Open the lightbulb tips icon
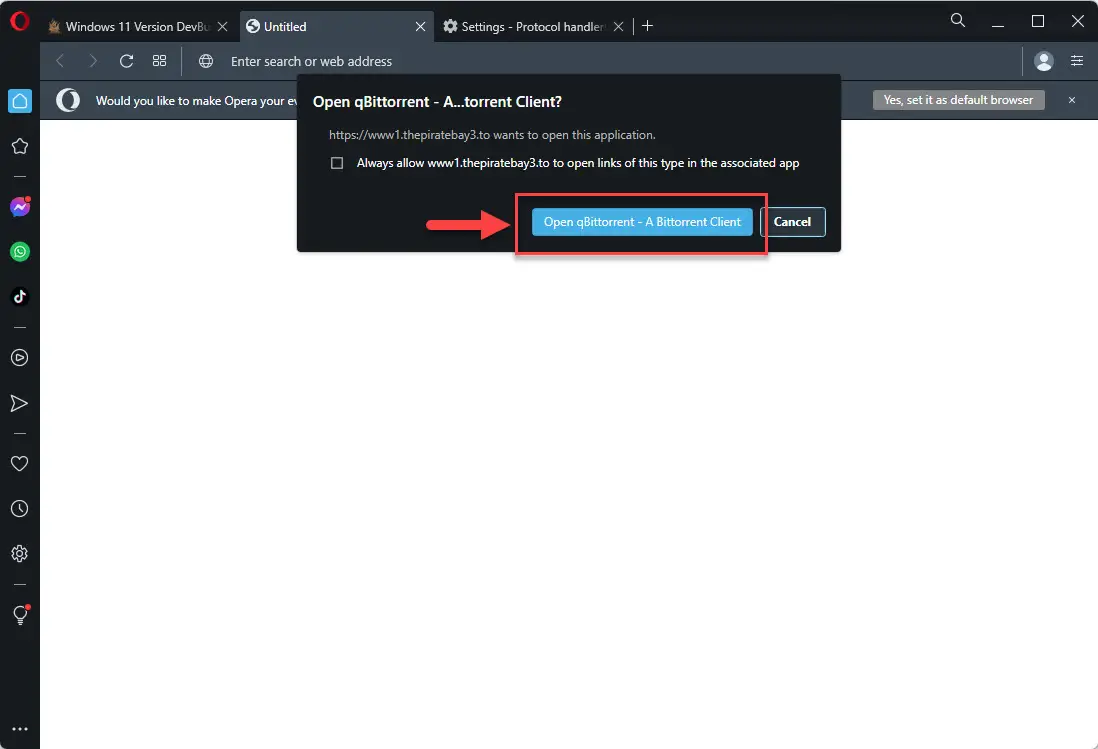This screenshot has width=1098, height=749. pyautogui.click(x=20, y=615)
